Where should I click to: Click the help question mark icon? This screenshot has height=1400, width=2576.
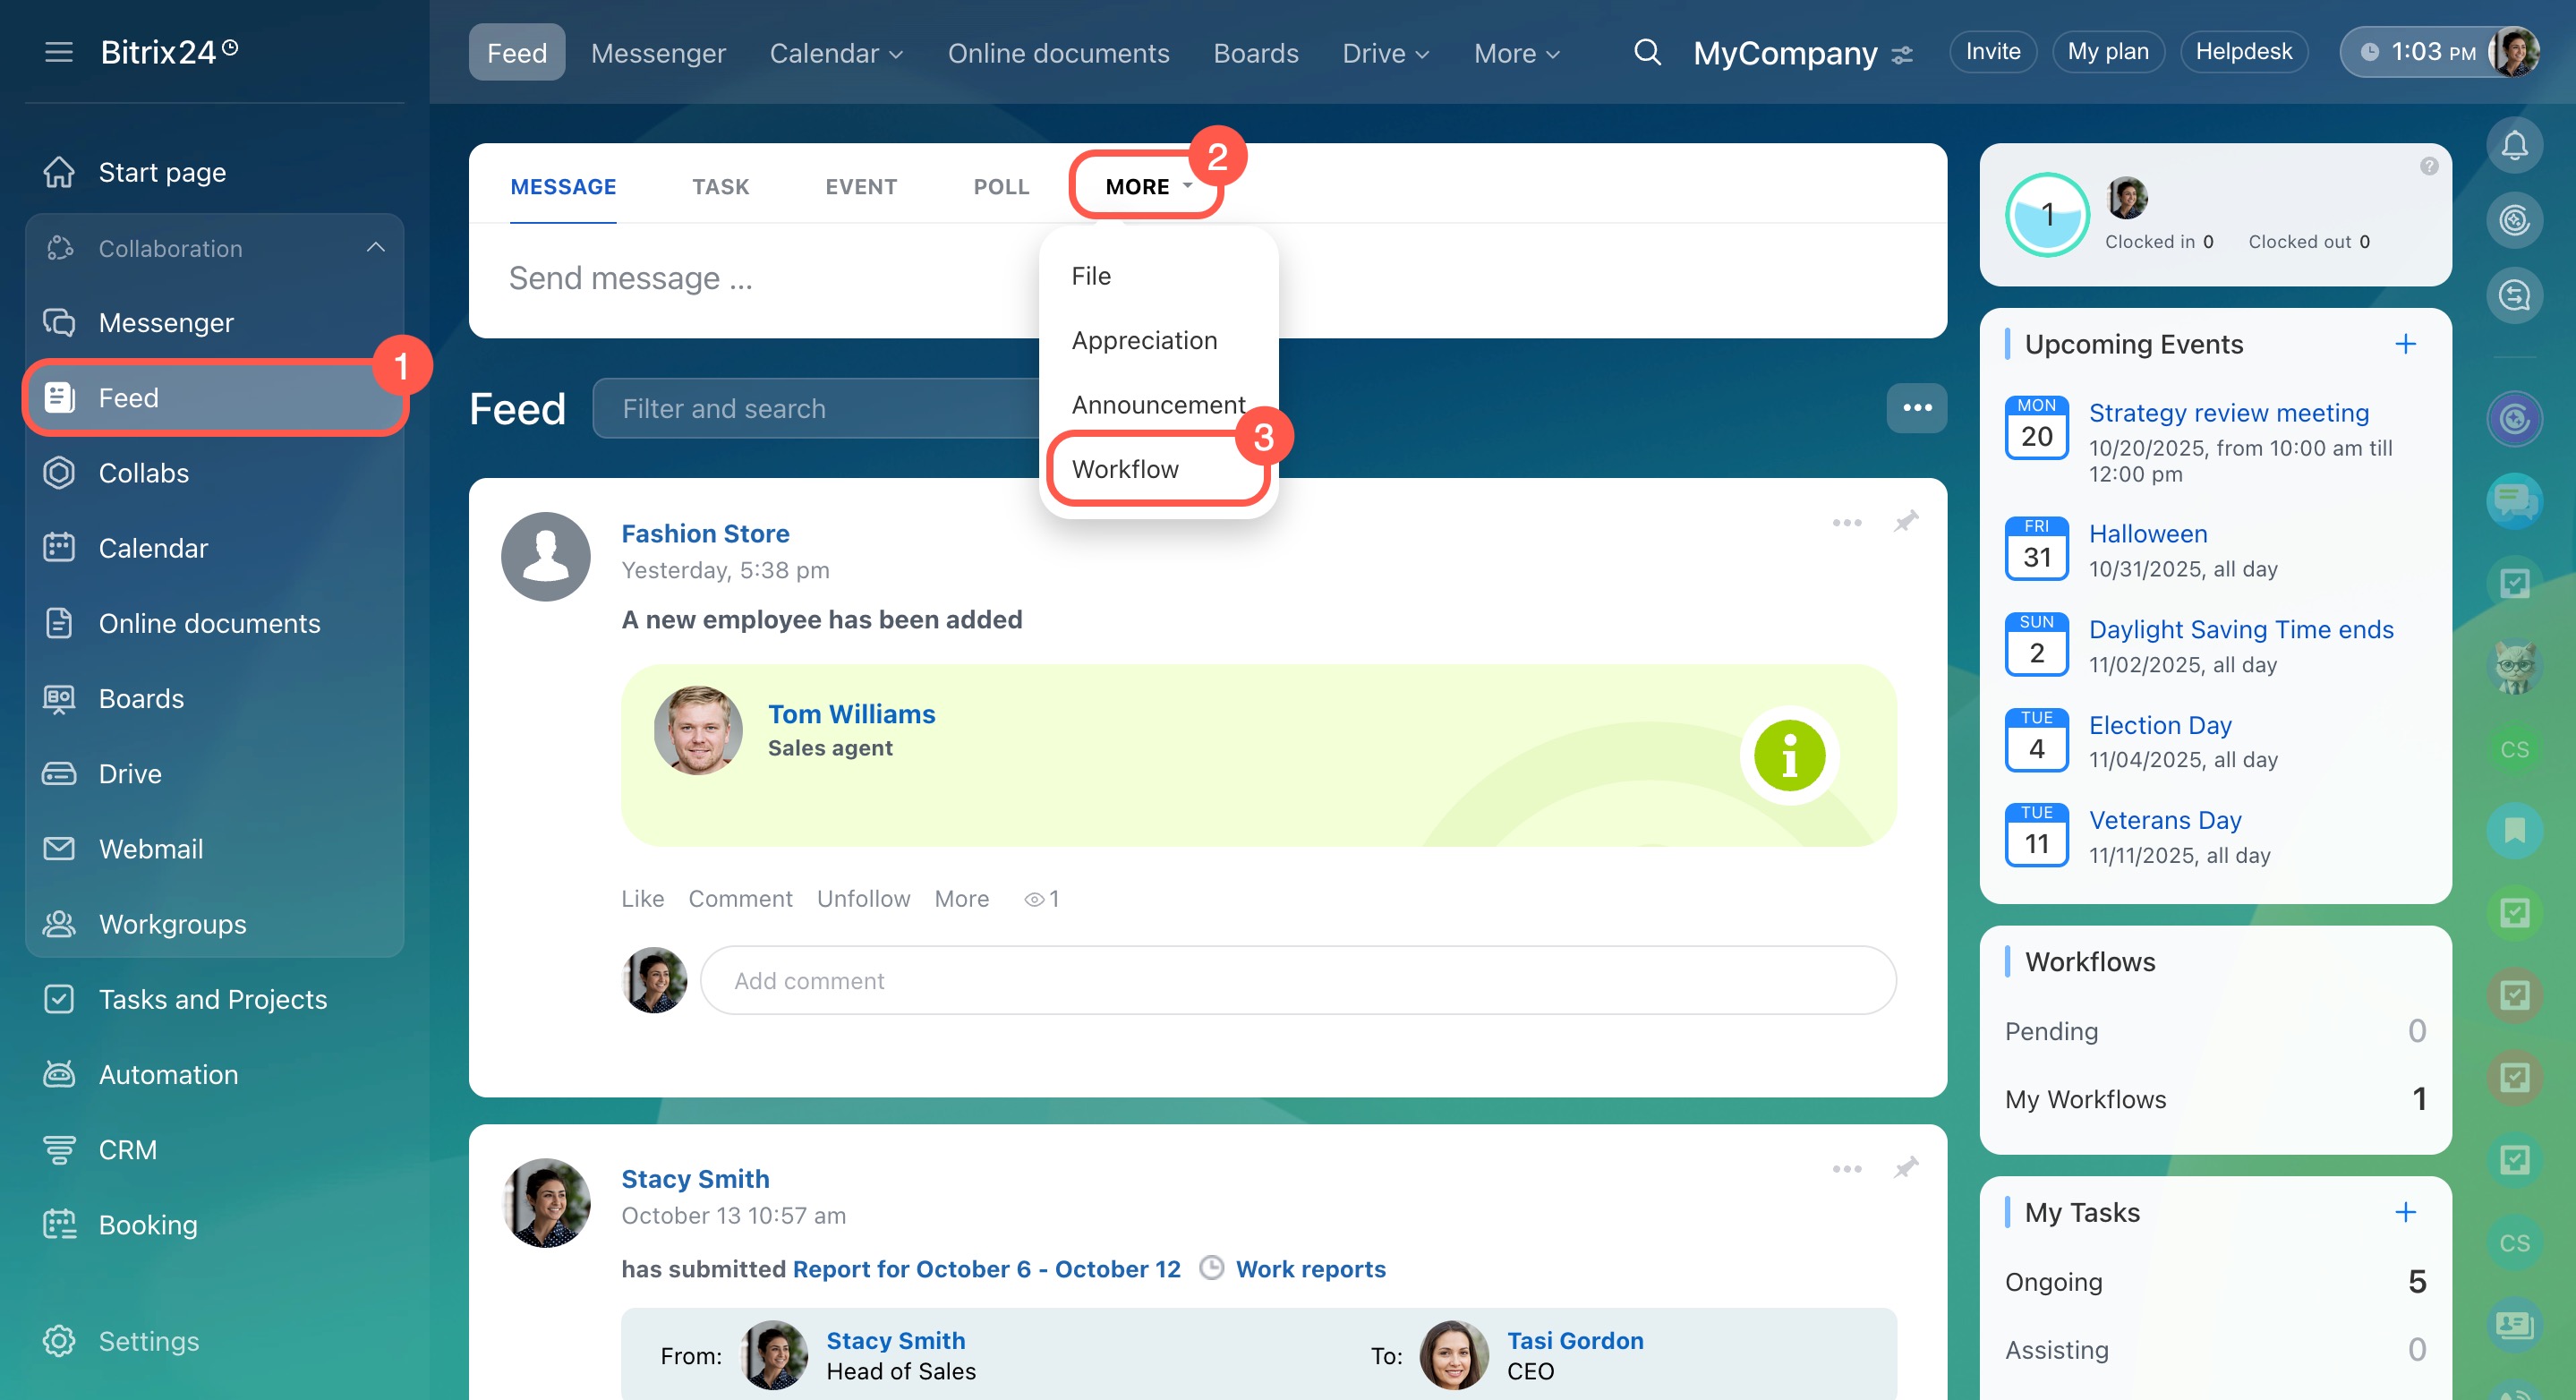2428,166
